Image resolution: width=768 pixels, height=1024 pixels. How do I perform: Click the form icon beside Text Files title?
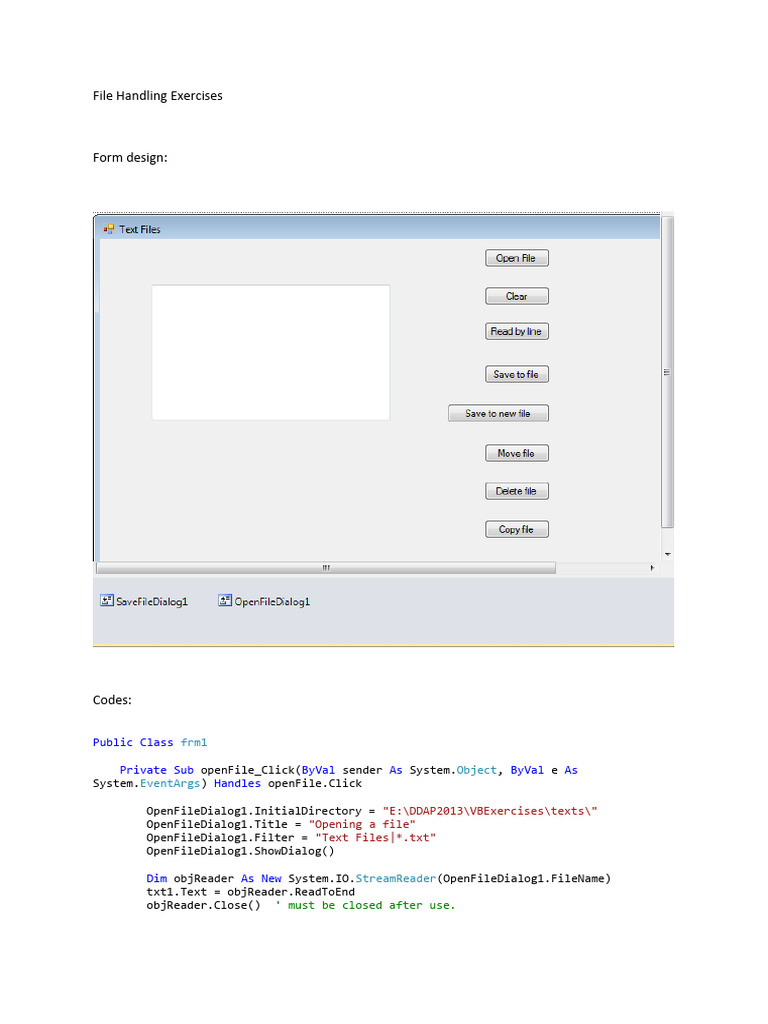tap(108, 229)
